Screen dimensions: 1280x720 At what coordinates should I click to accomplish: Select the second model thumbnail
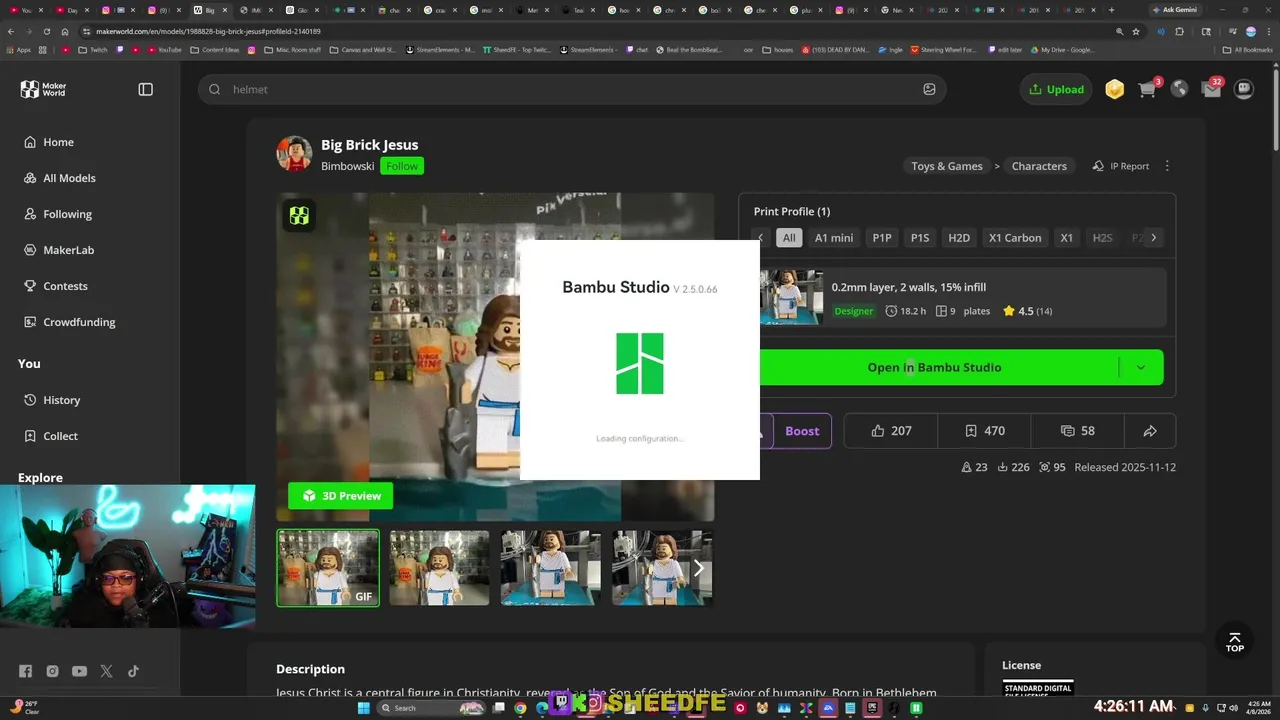click(439, 568)
